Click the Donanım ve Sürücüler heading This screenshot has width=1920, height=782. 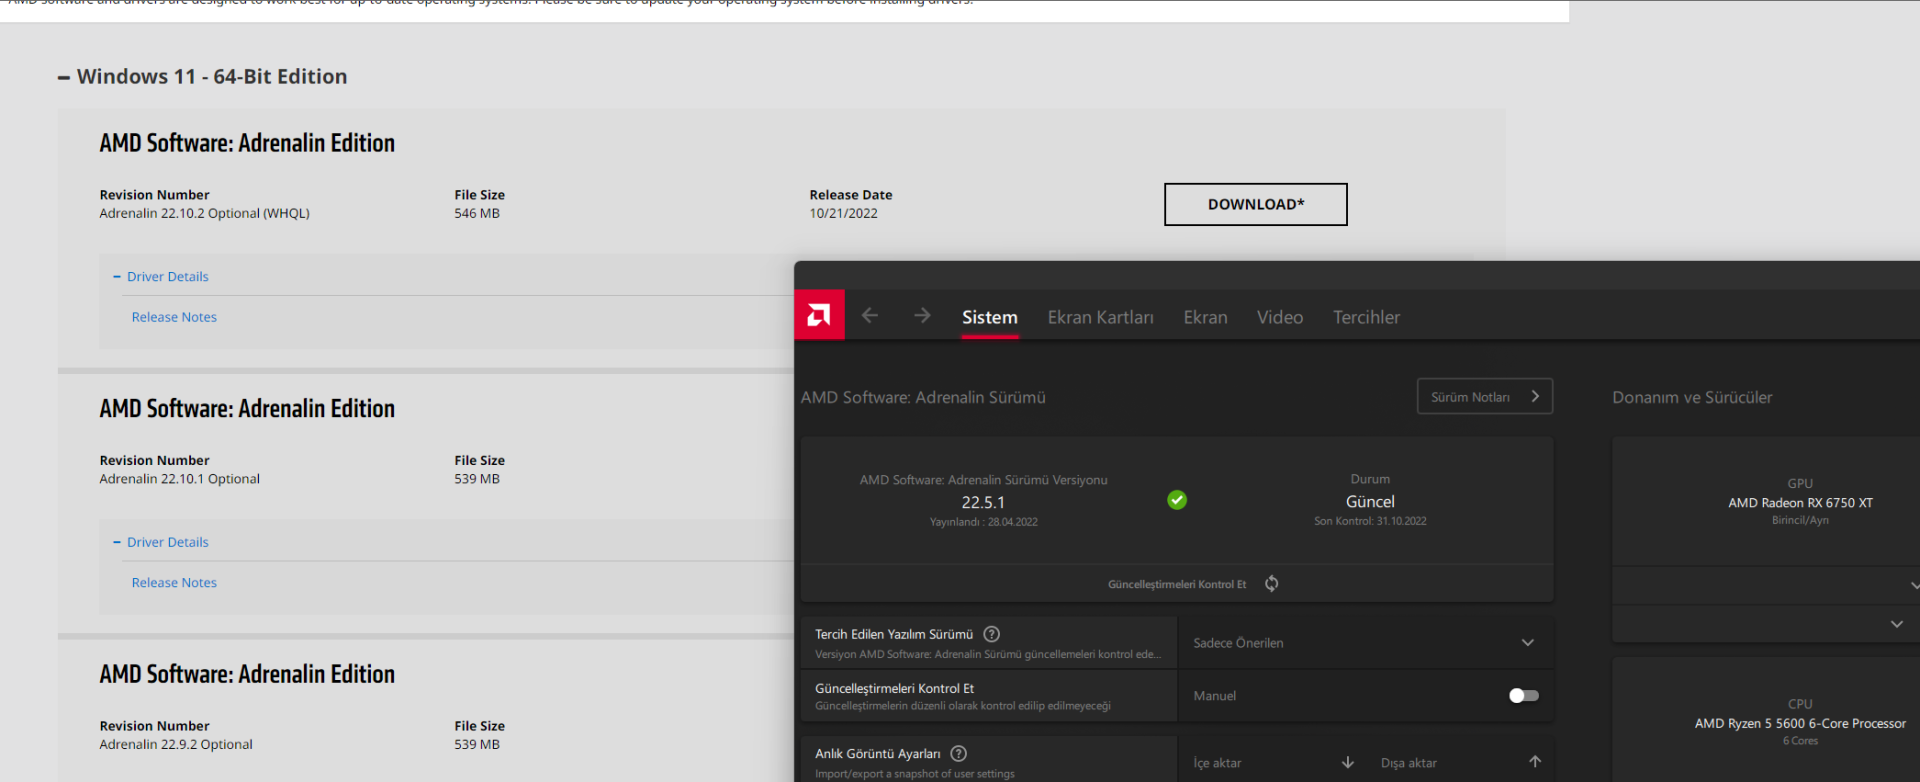tap(1692, 398)
